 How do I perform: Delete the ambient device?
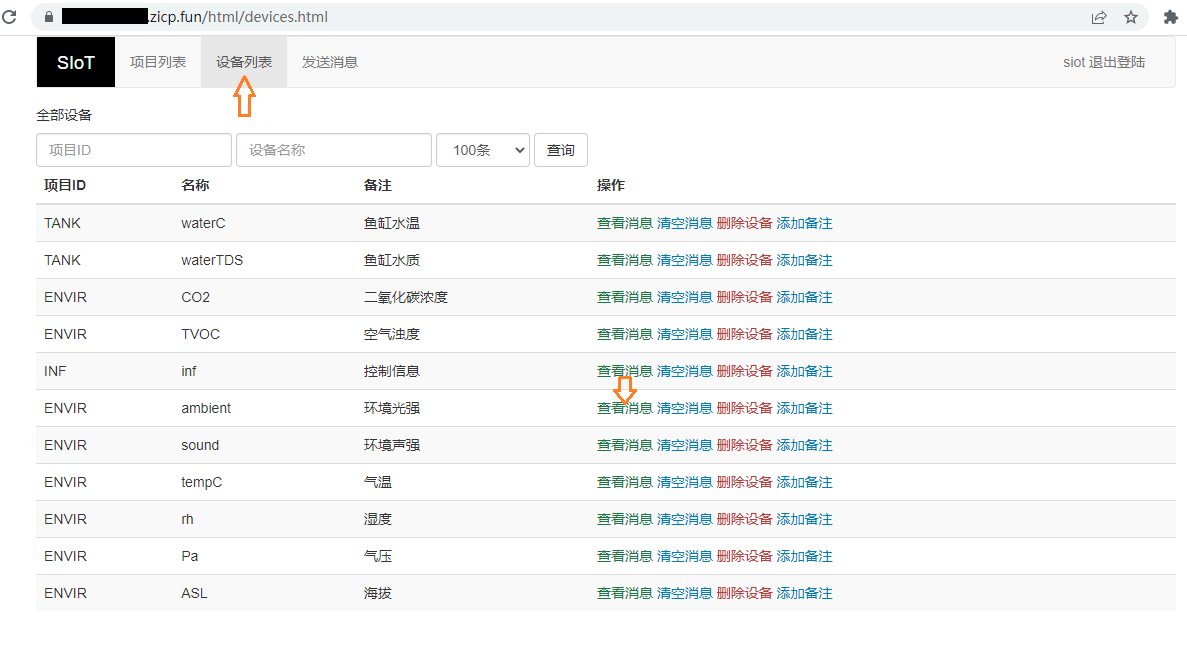pyautogui.click(x=744, y=409)
